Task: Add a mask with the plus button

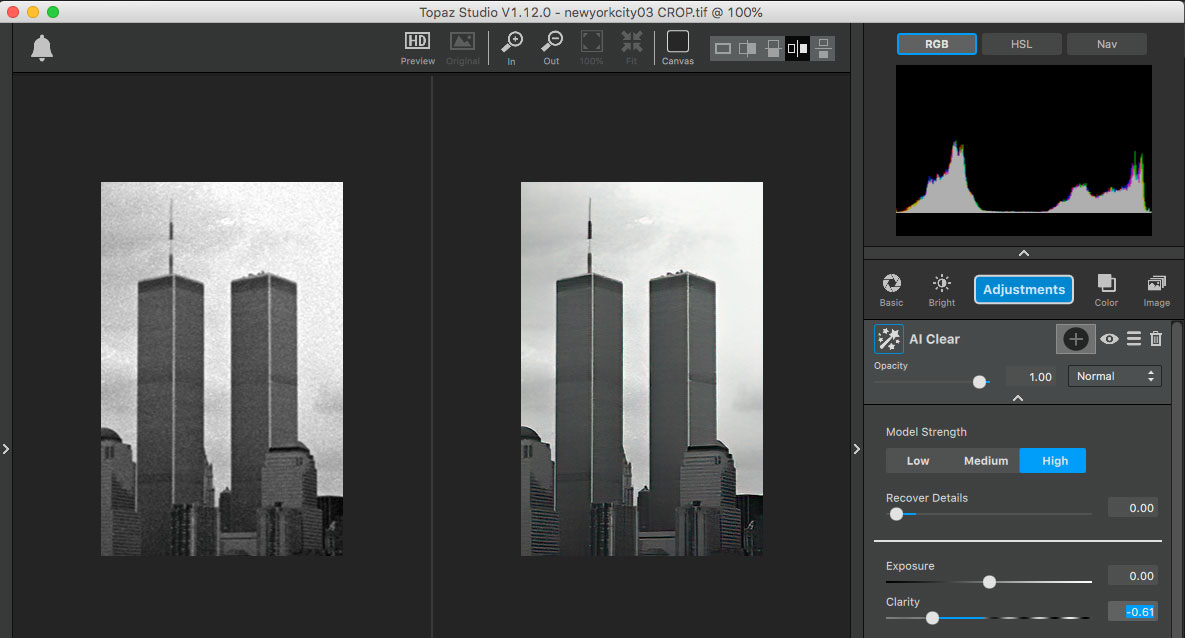Action: 1075,339
